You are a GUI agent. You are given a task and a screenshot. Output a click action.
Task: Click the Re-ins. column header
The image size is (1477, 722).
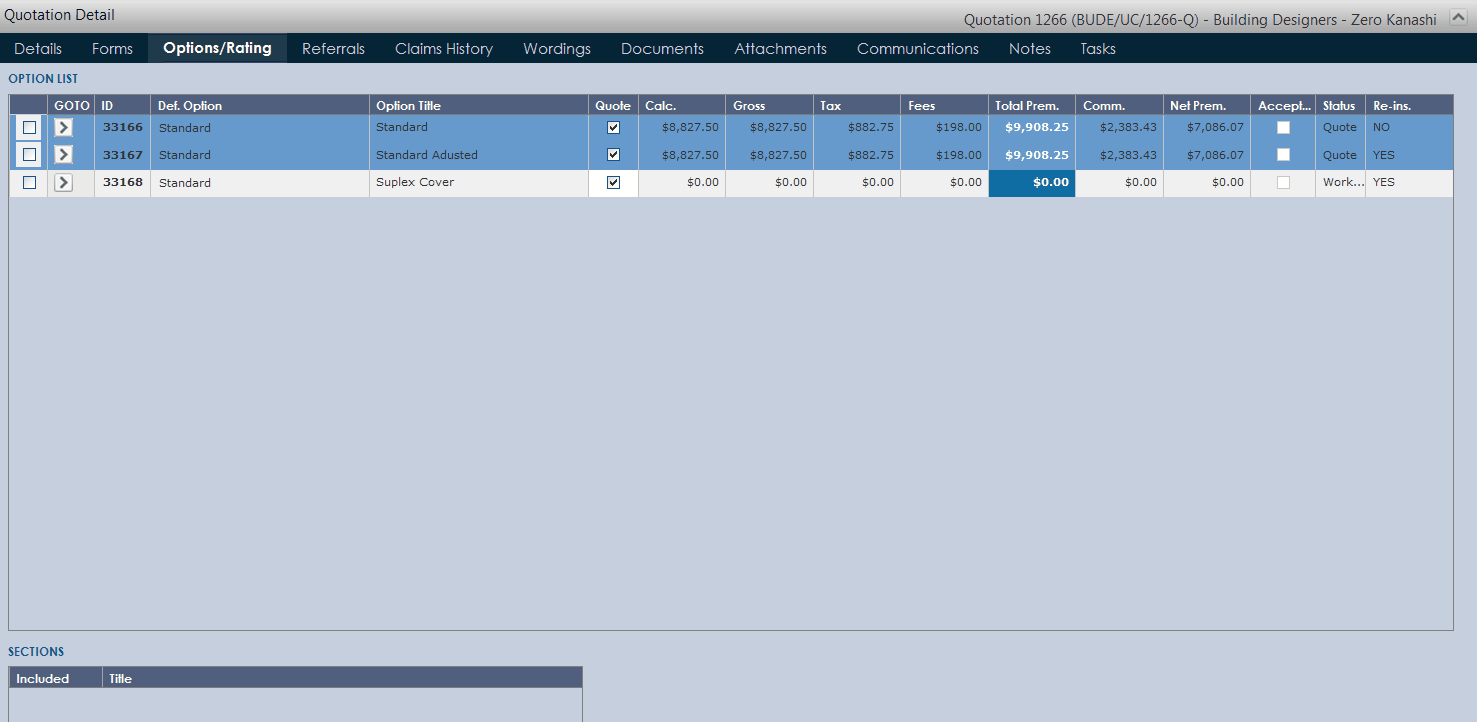tap(1409, 105)
